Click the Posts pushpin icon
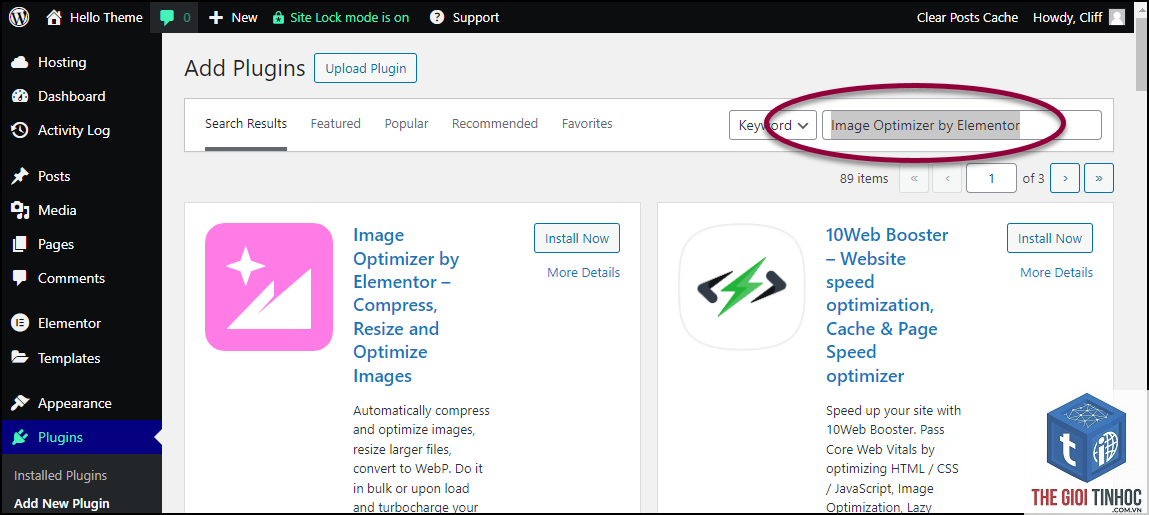Viewport: 1149px width, 515px height. pyautogui.click(x=20, y=176)
